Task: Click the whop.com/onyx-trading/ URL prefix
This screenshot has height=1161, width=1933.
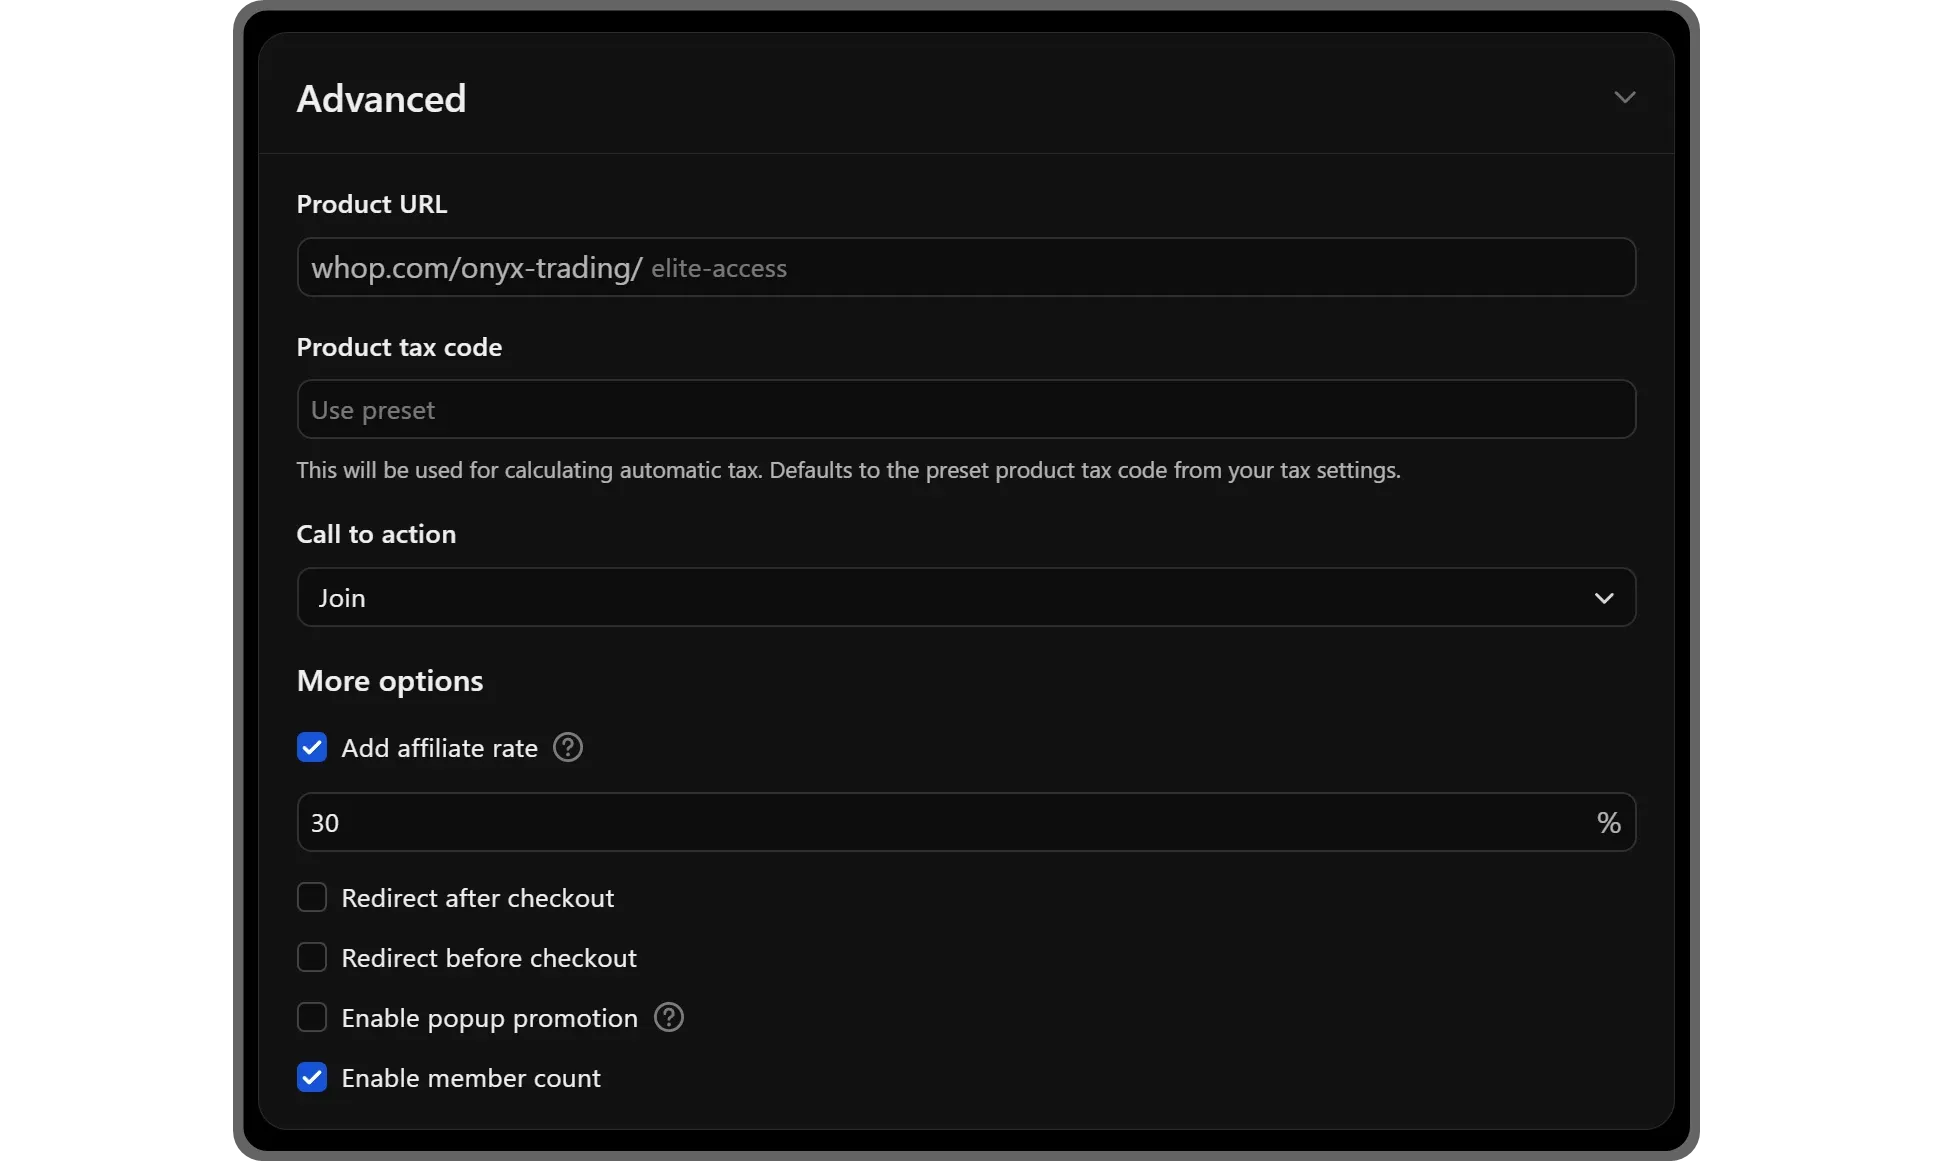Action: pyautogui.click(x=476, y=268)
